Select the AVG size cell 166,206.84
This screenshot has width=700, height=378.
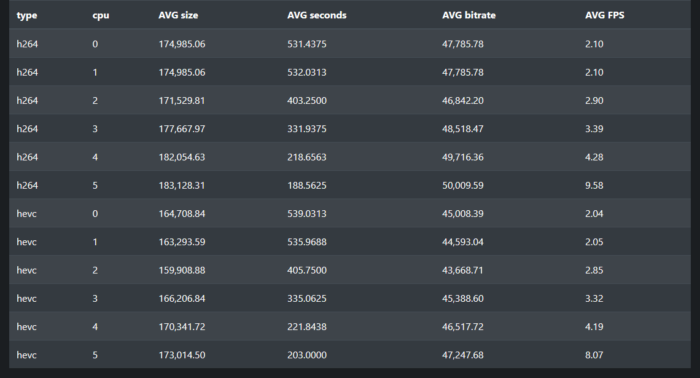click(182, 299)
